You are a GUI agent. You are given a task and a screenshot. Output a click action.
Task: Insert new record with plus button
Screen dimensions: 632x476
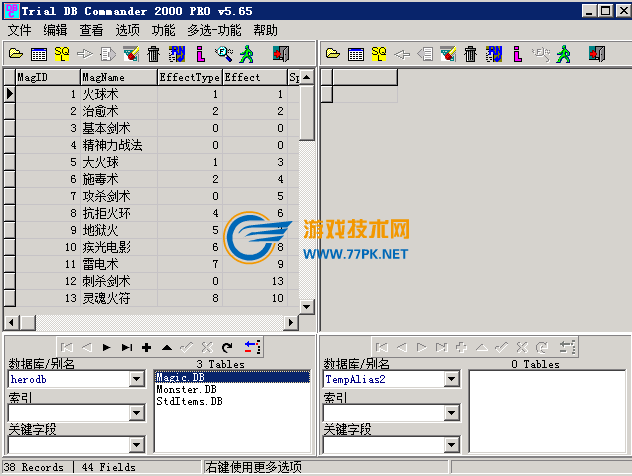(147, 347)
